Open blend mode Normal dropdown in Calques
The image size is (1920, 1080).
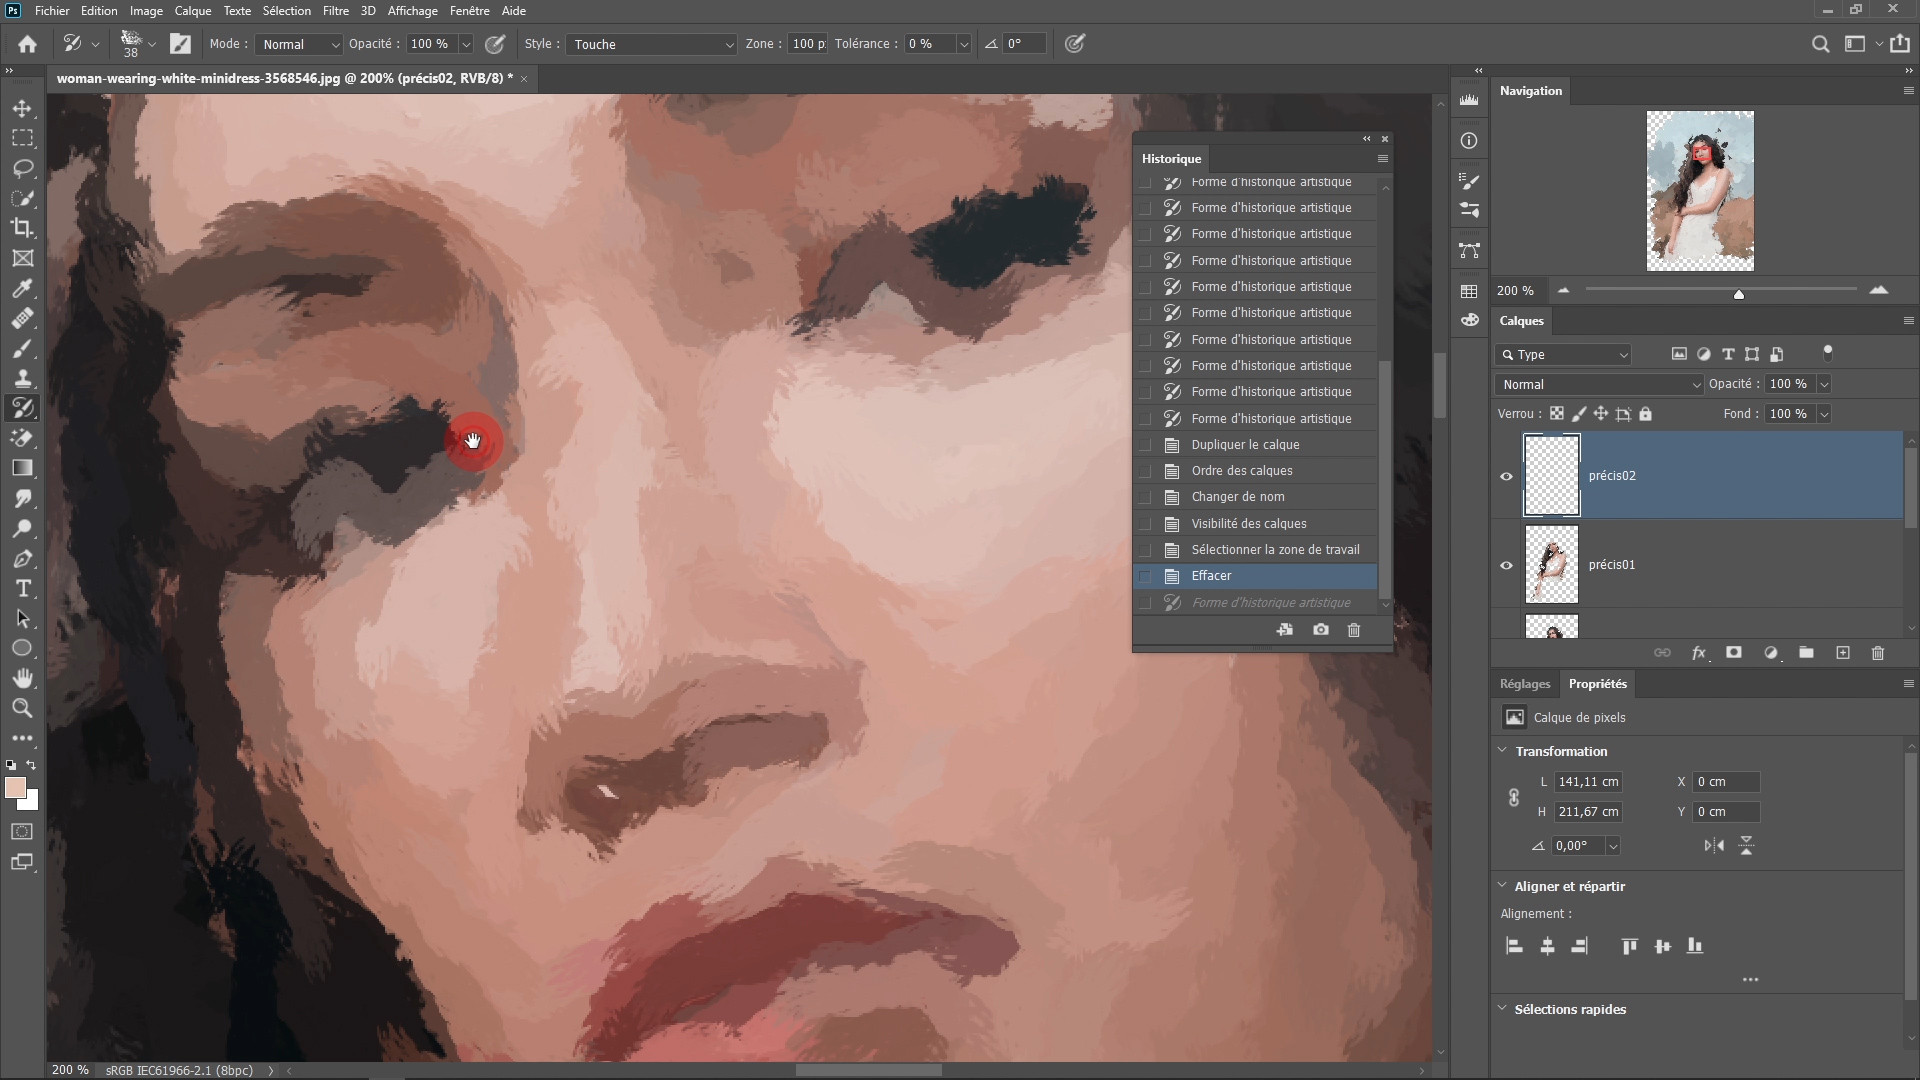click(1599, 385)
